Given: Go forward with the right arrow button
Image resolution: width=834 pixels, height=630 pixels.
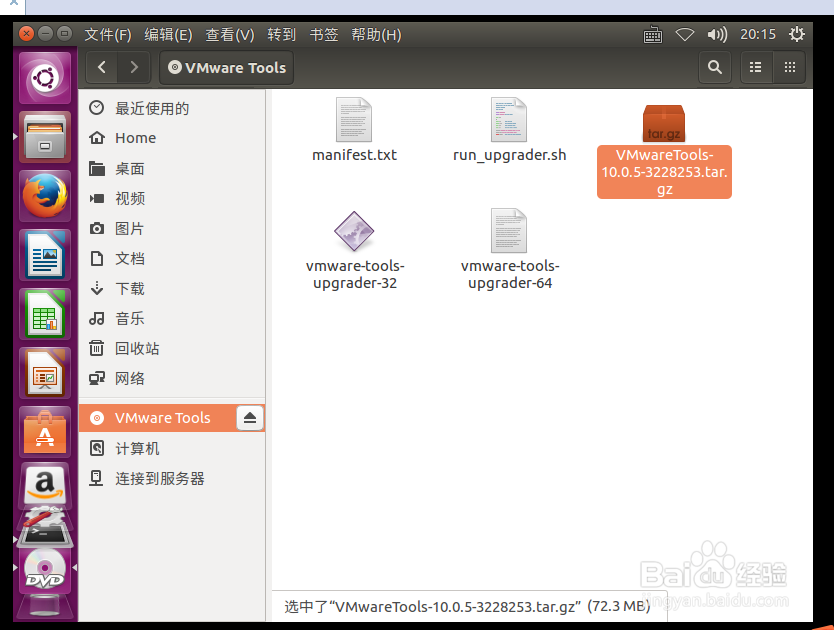Looking at the screenshot, I should pyautogui.click(x=134, y=68).
